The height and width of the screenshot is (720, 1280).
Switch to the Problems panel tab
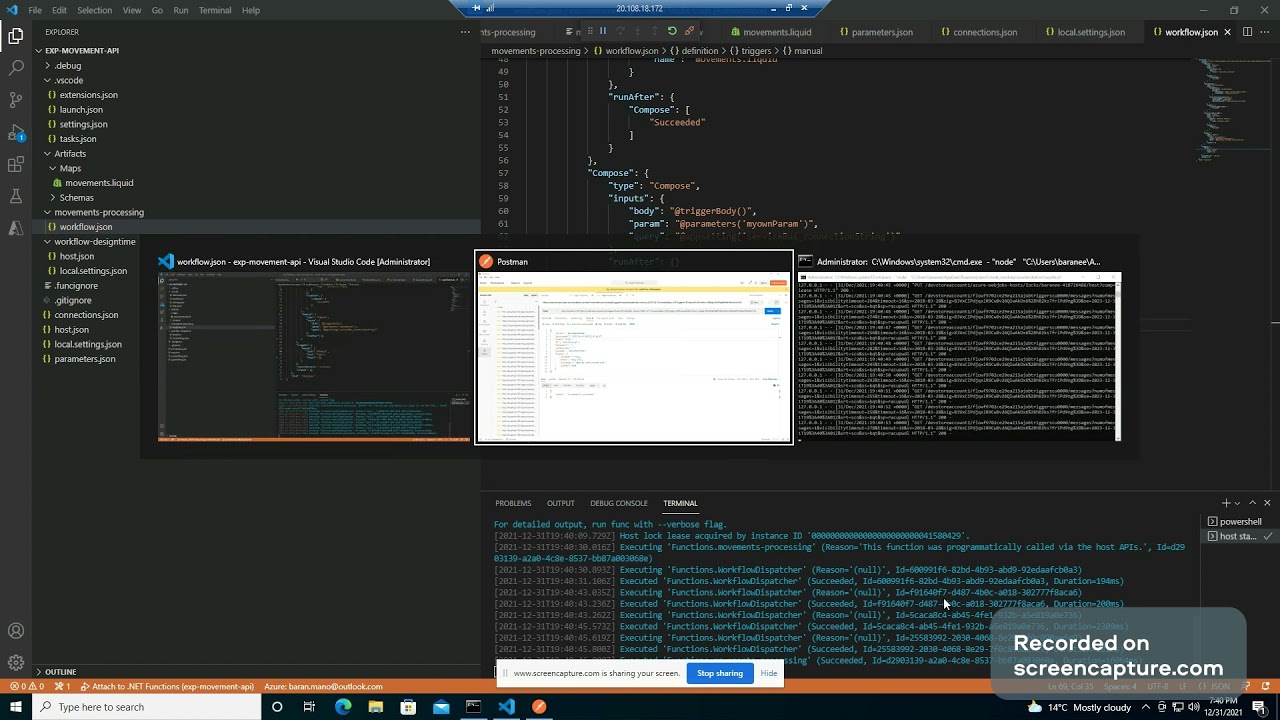pyautogui.click(x=513, y=503)
